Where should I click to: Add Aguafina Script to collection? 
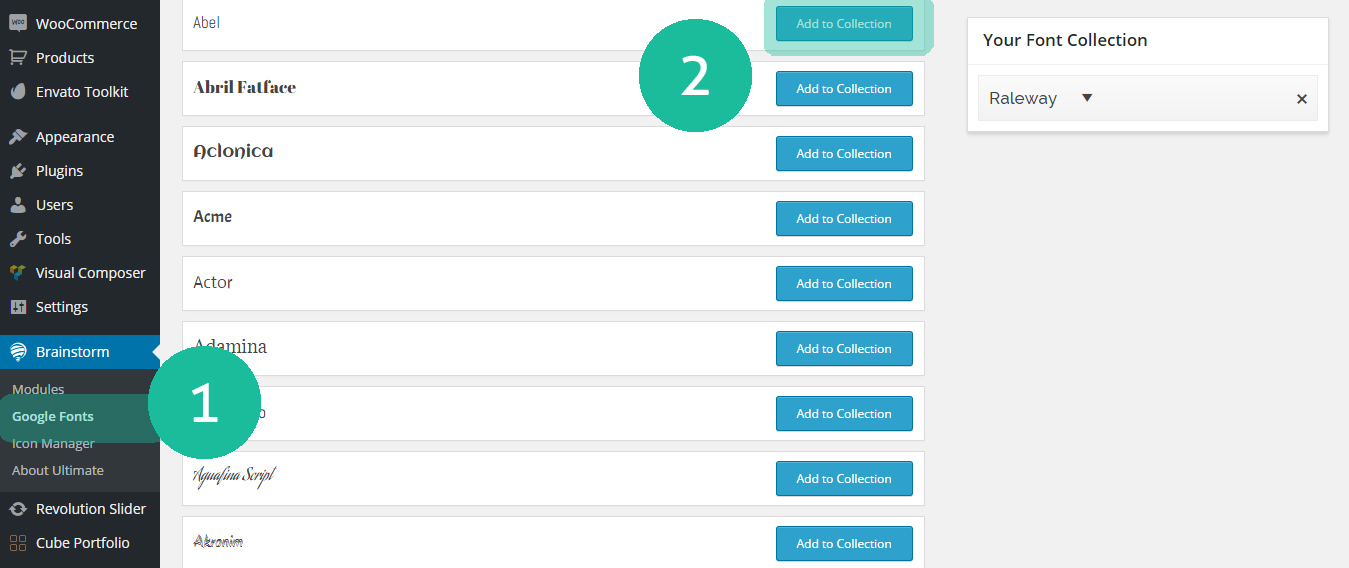844,479
